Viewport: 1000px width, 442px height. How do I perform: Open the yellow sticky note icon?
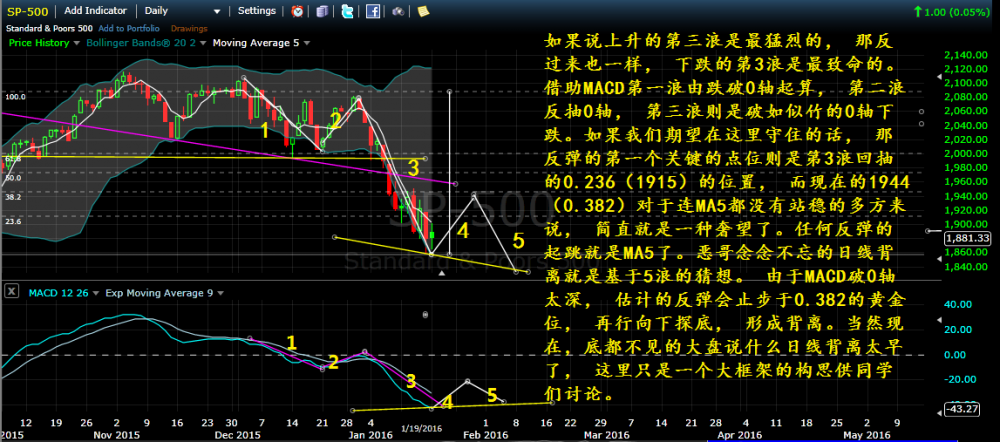pos(423,11)
